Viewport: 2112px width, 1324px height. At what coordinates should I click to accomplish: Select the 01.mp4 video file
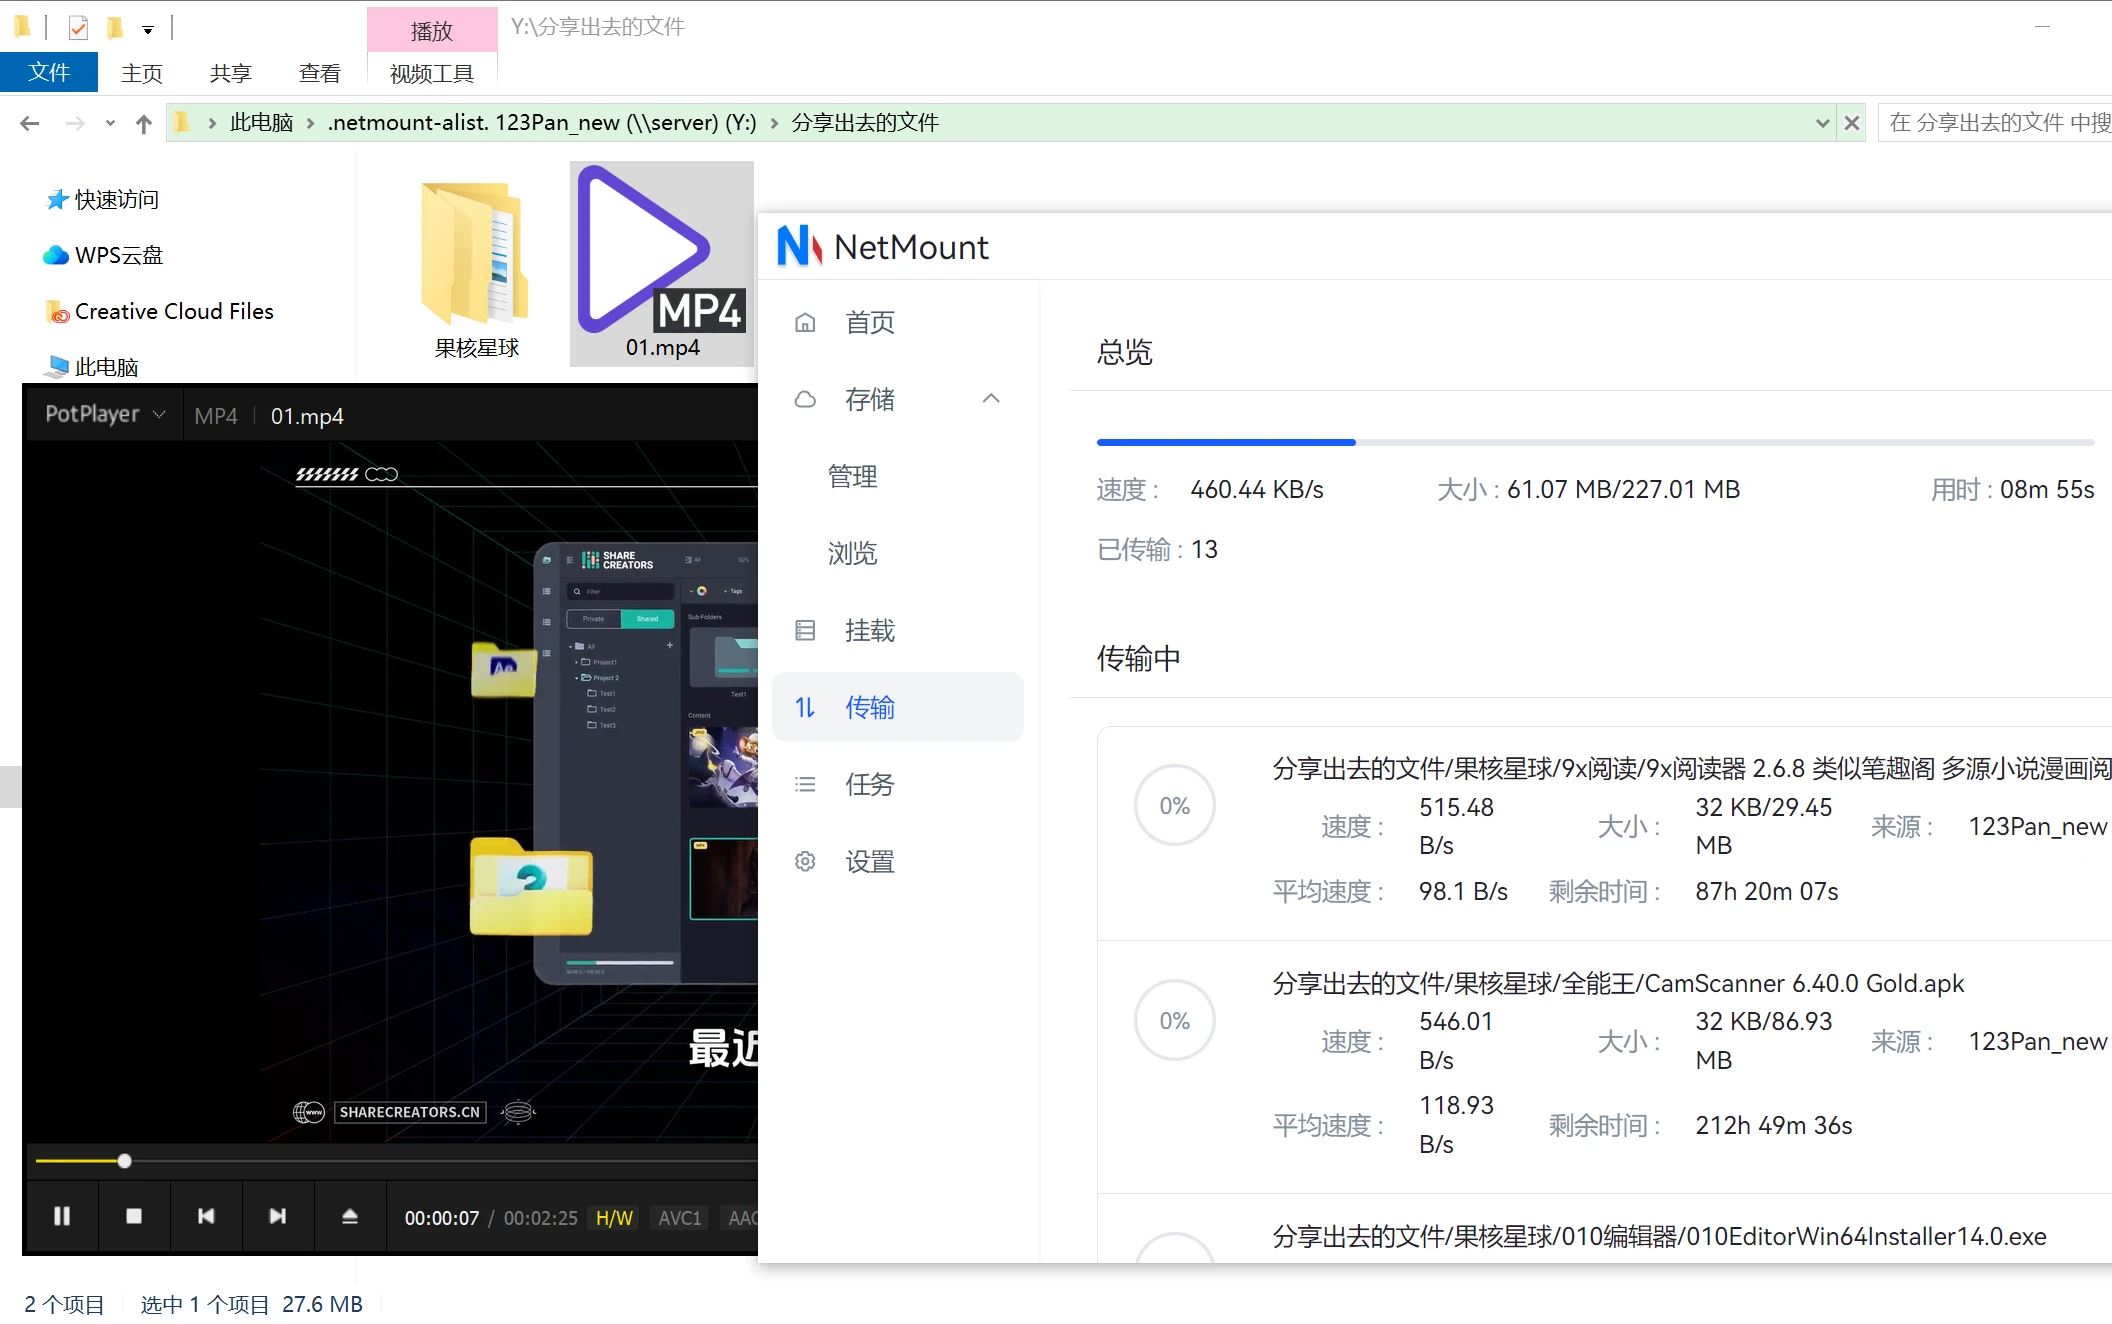point(662,264)
